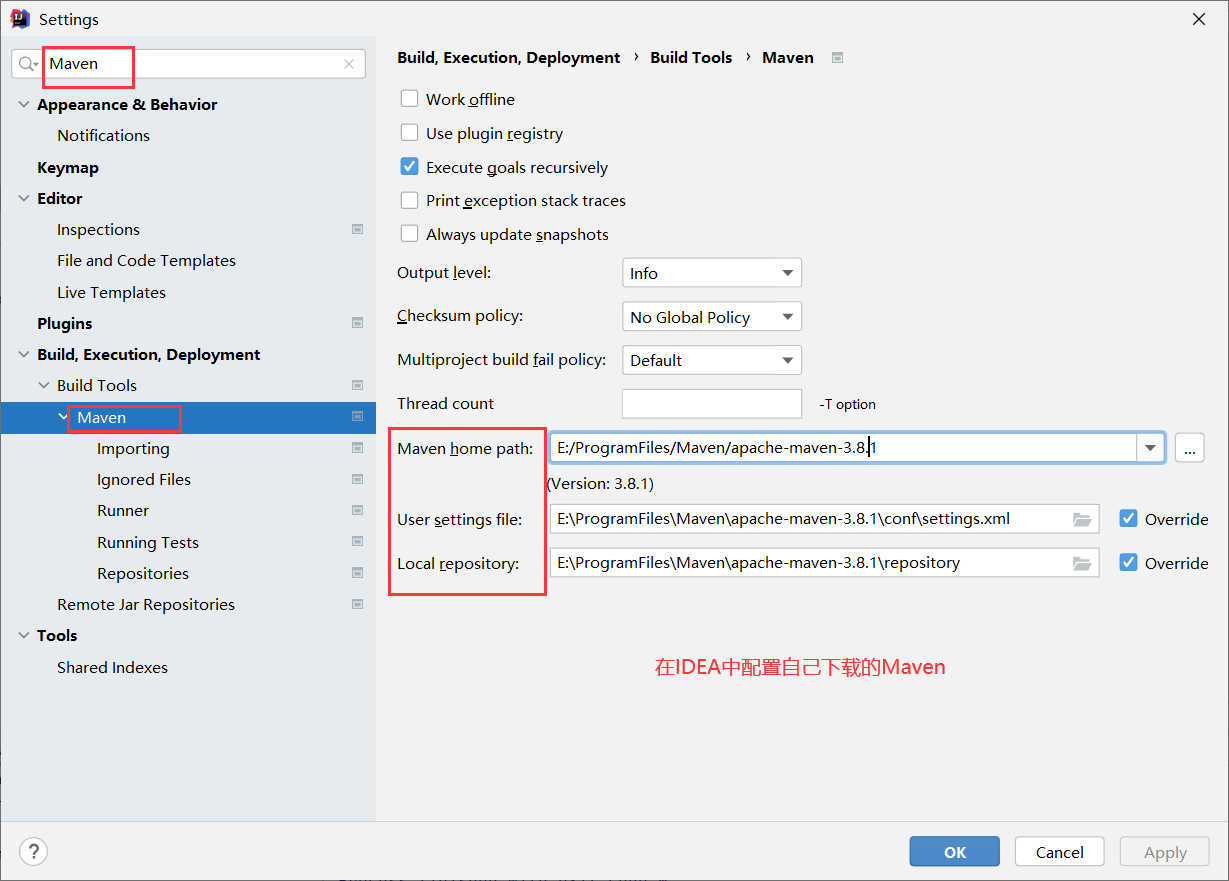Enable Always update snapshots checkbox

coord(409,234)
